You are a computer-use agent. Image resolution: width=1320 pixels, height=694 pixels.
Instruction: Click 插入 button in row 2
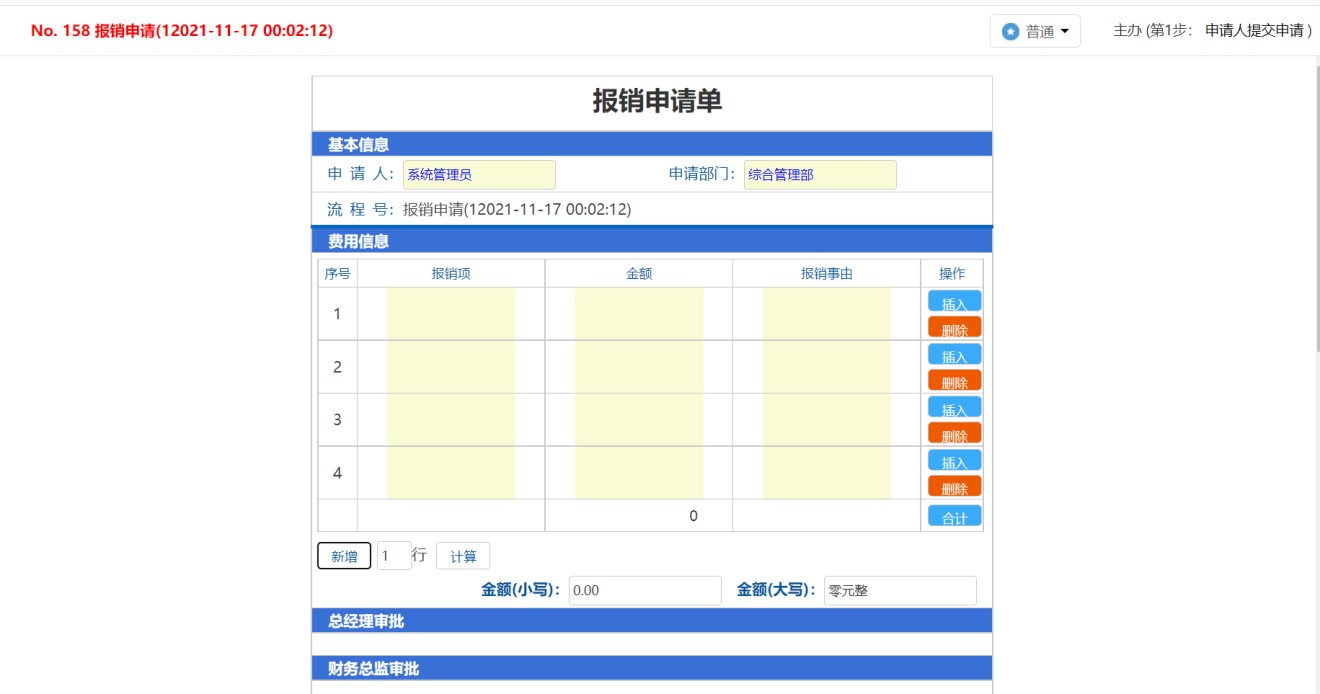955,354
